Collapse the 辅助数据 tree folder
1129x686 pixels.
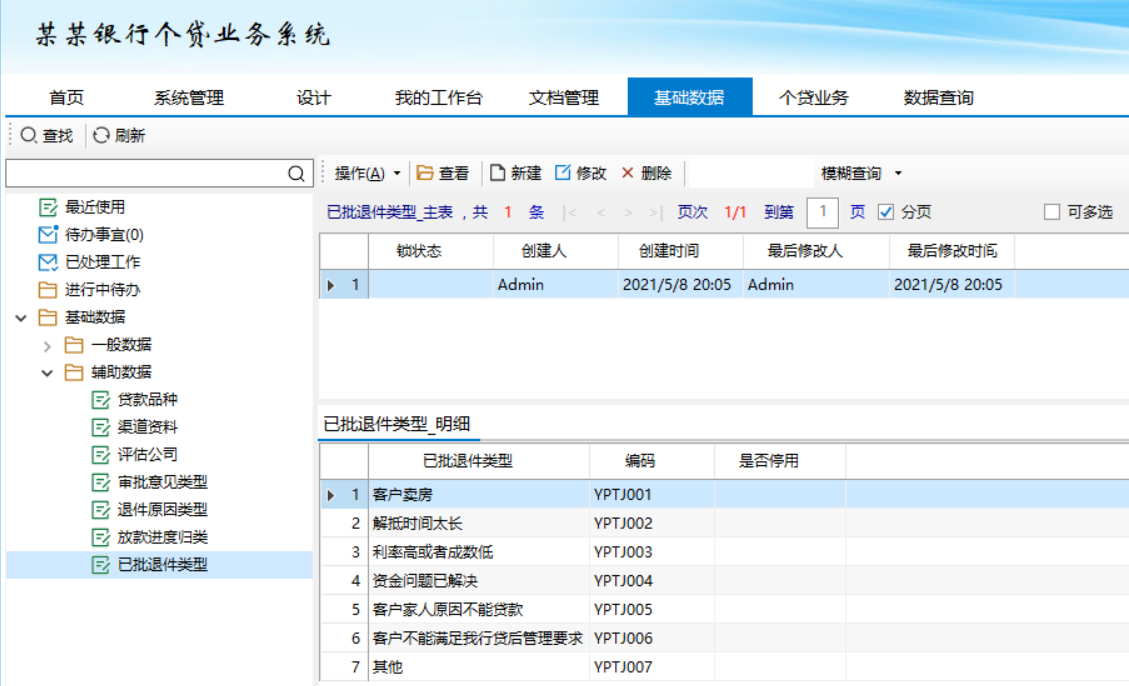click(x=47, y=373)
